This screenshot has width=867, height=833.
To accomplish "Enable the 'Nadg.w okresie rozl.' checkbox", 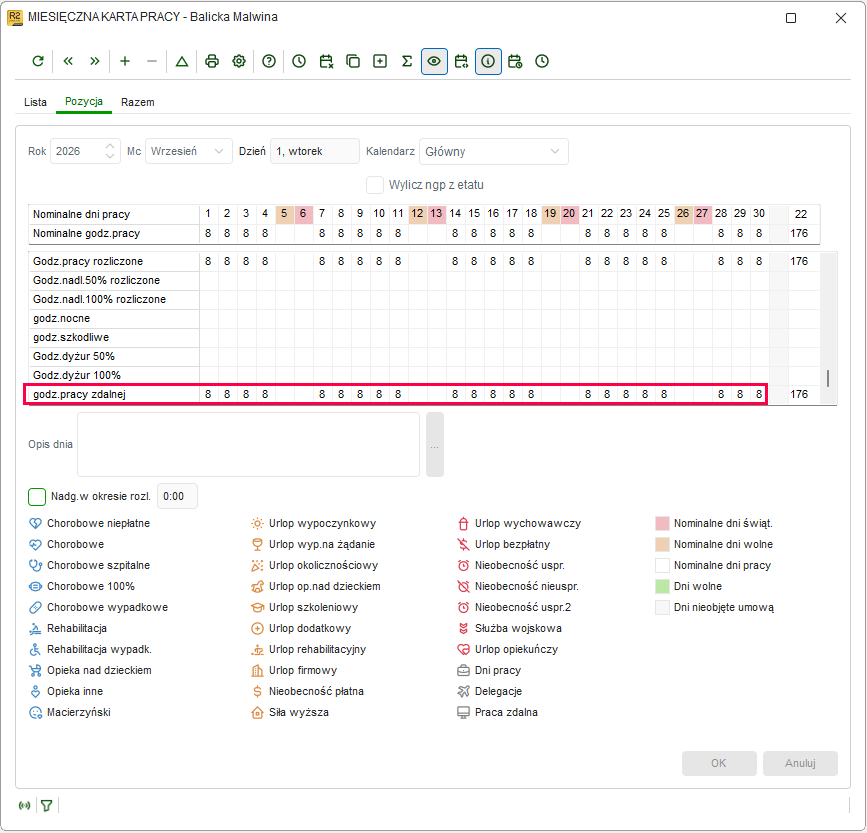I will pos(37,496).
